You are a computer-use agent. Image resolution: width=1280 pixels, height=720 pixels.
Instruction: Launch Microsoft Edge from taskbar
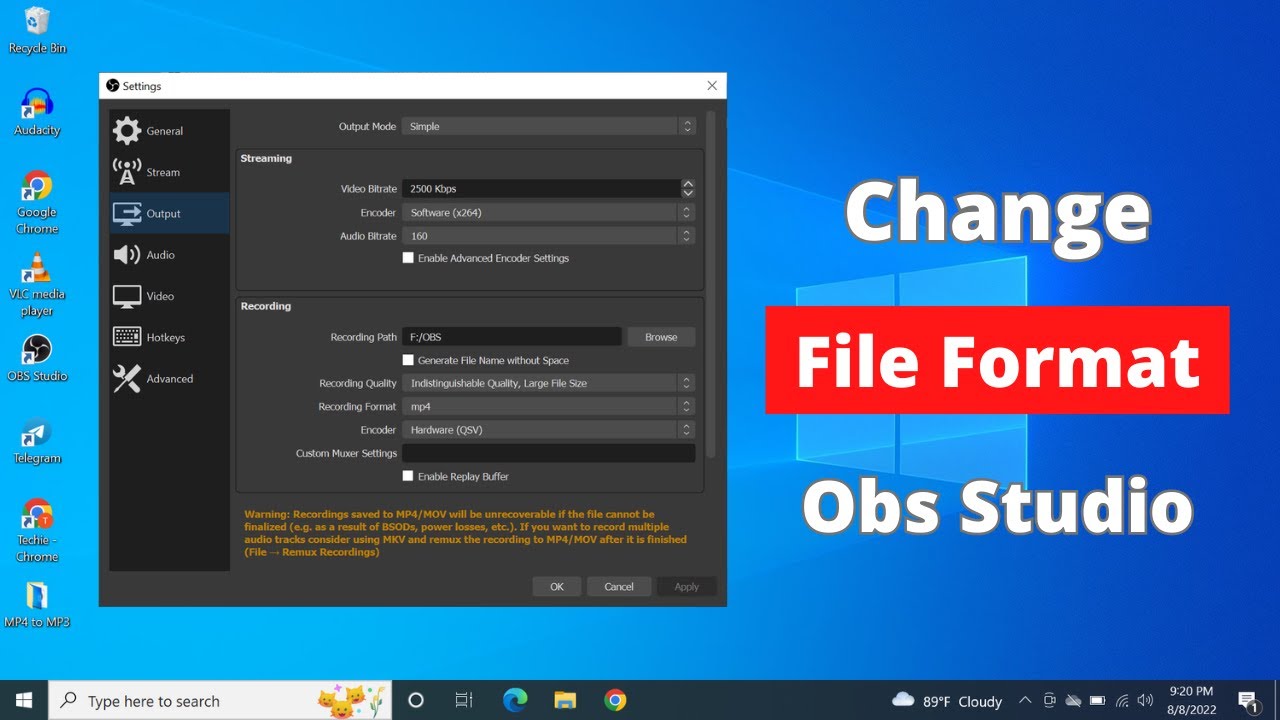[515, 700]
